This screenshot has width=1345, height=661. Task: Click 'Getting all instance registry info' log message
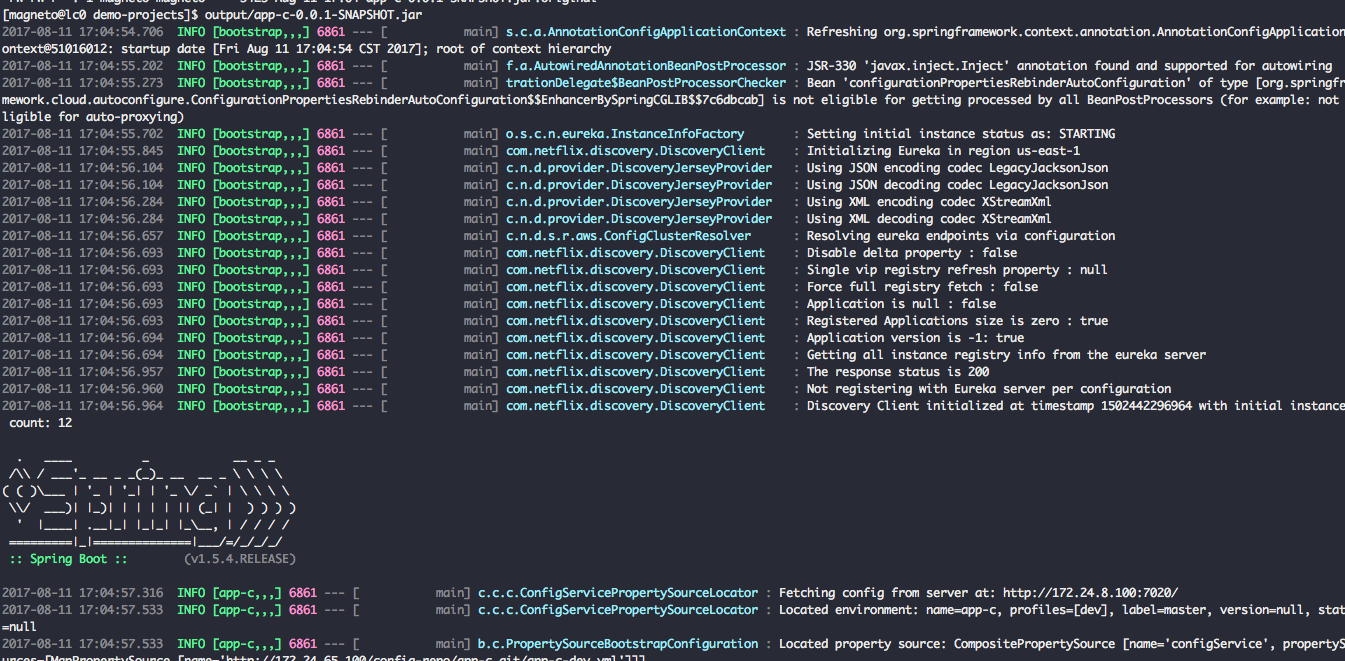[1006, 355]
